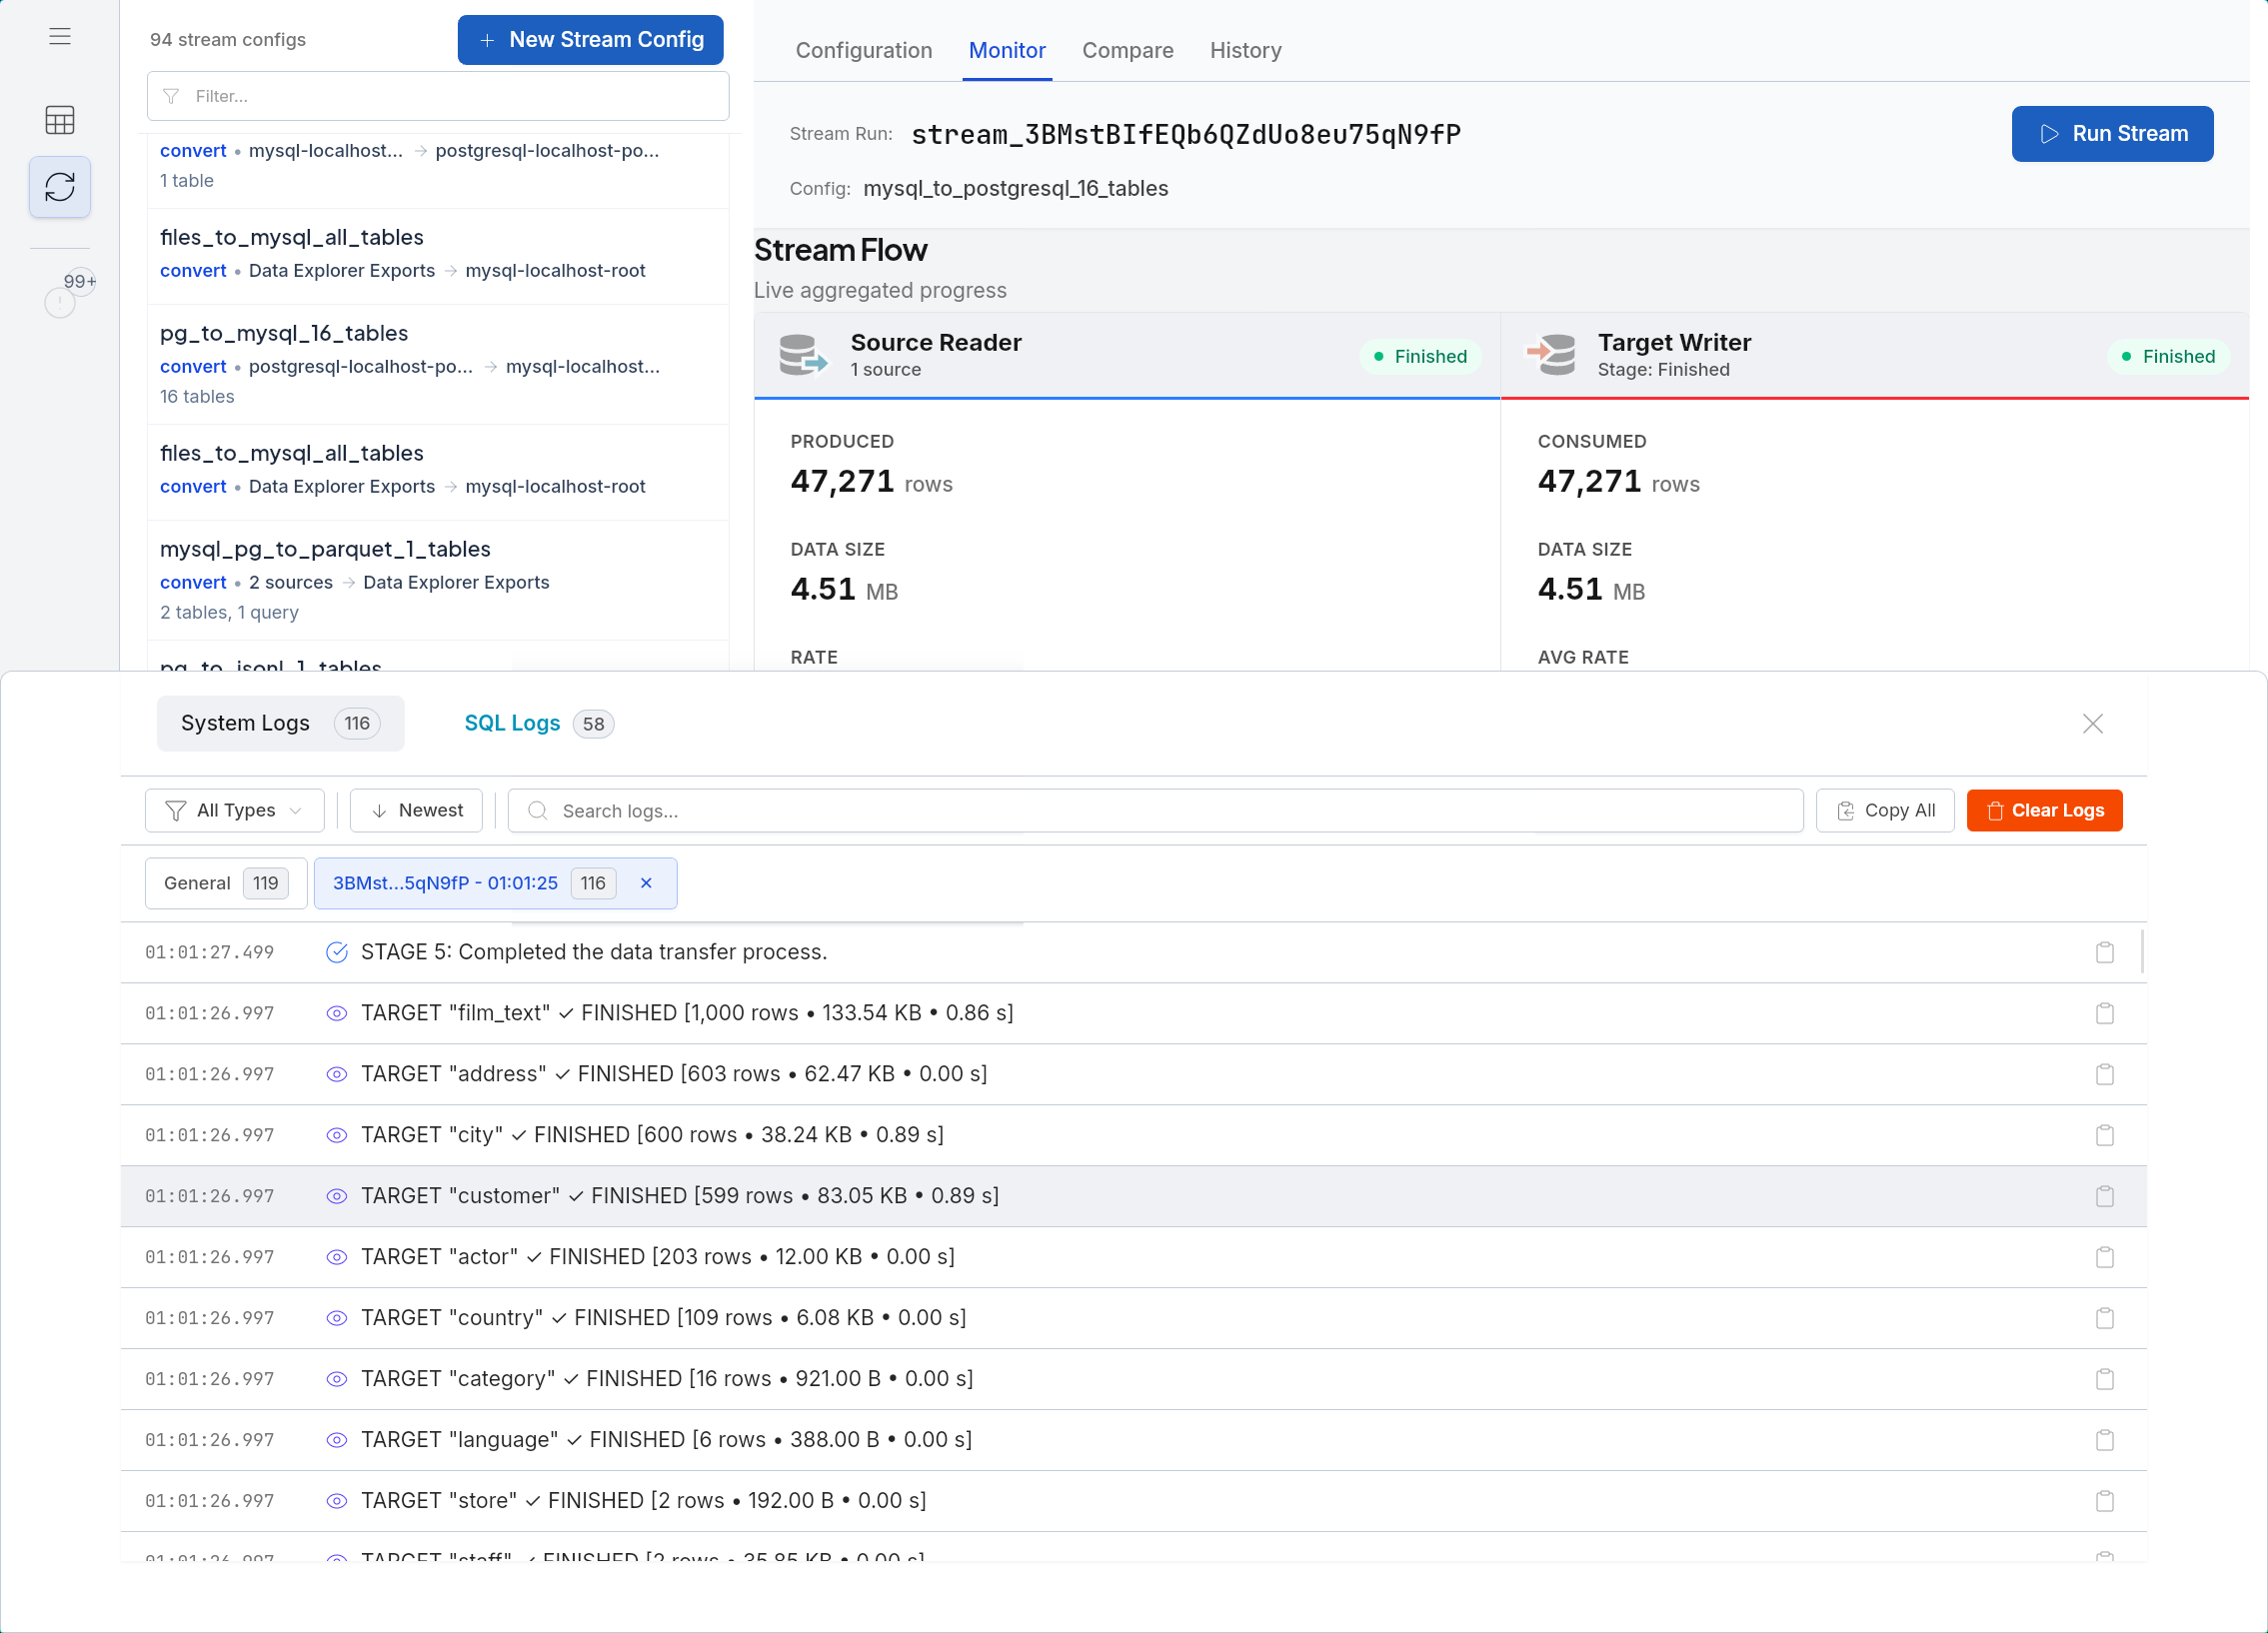Open the hamburger menu icon
This screenshot has height=1633, width=2268.
click(x=60, y=37)
